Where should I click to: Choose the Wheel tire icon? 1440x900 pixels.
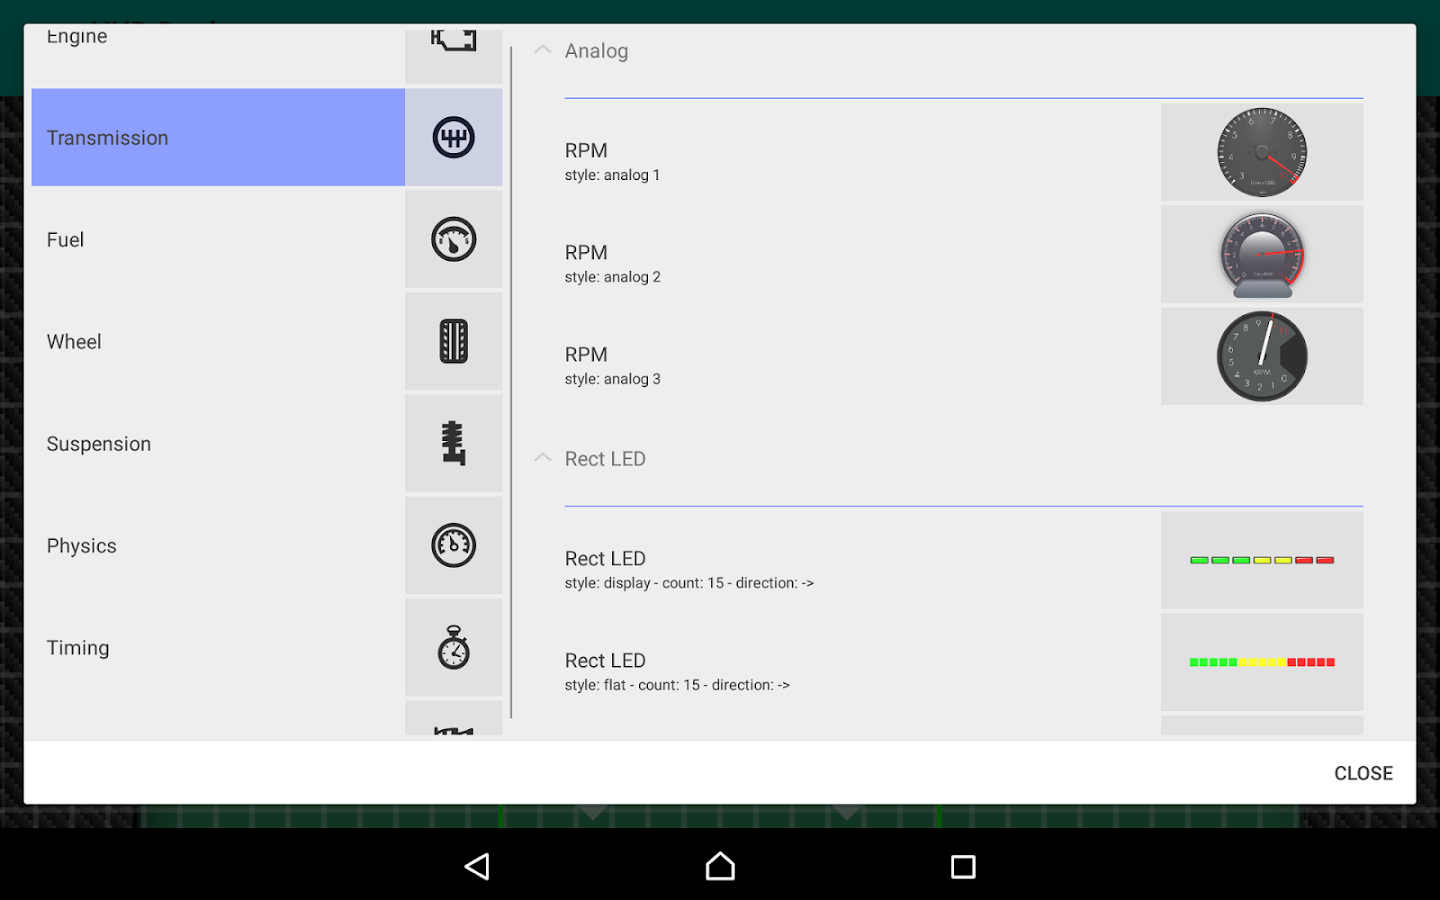pos(454,341)
